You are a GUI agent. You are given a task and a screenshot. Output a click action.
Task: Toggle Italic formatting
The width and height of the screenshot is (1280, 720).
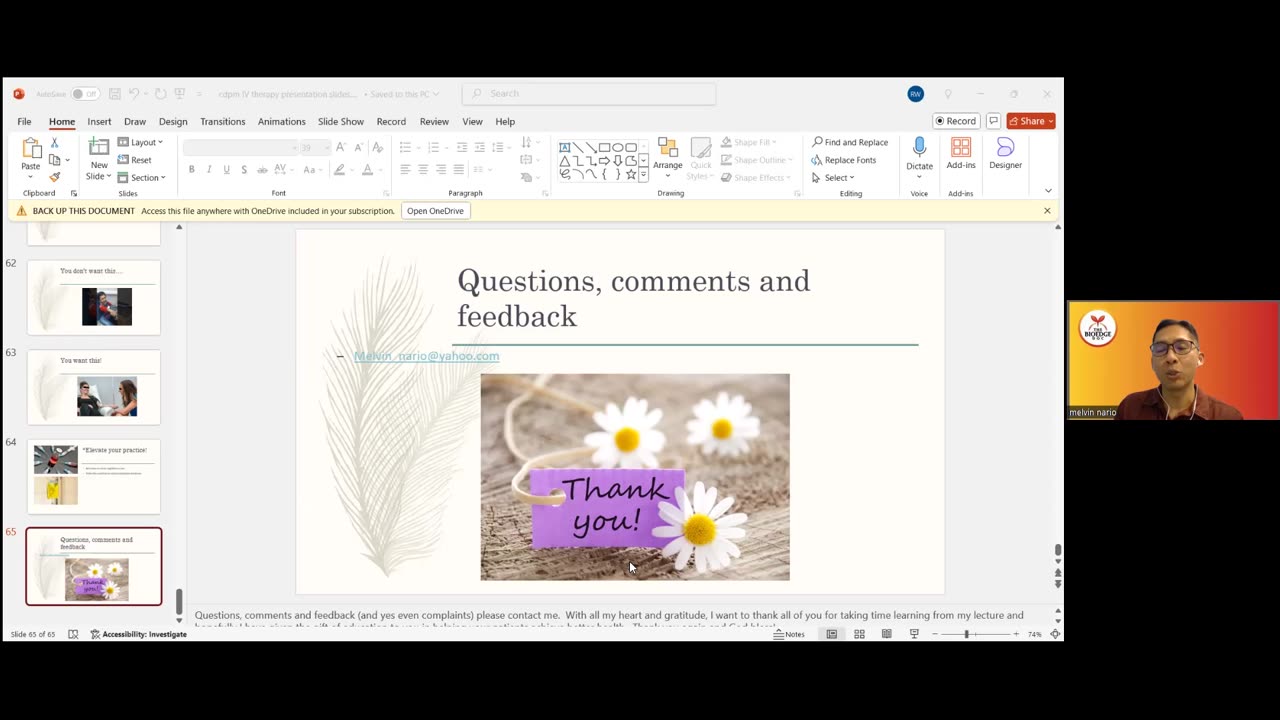209,170
